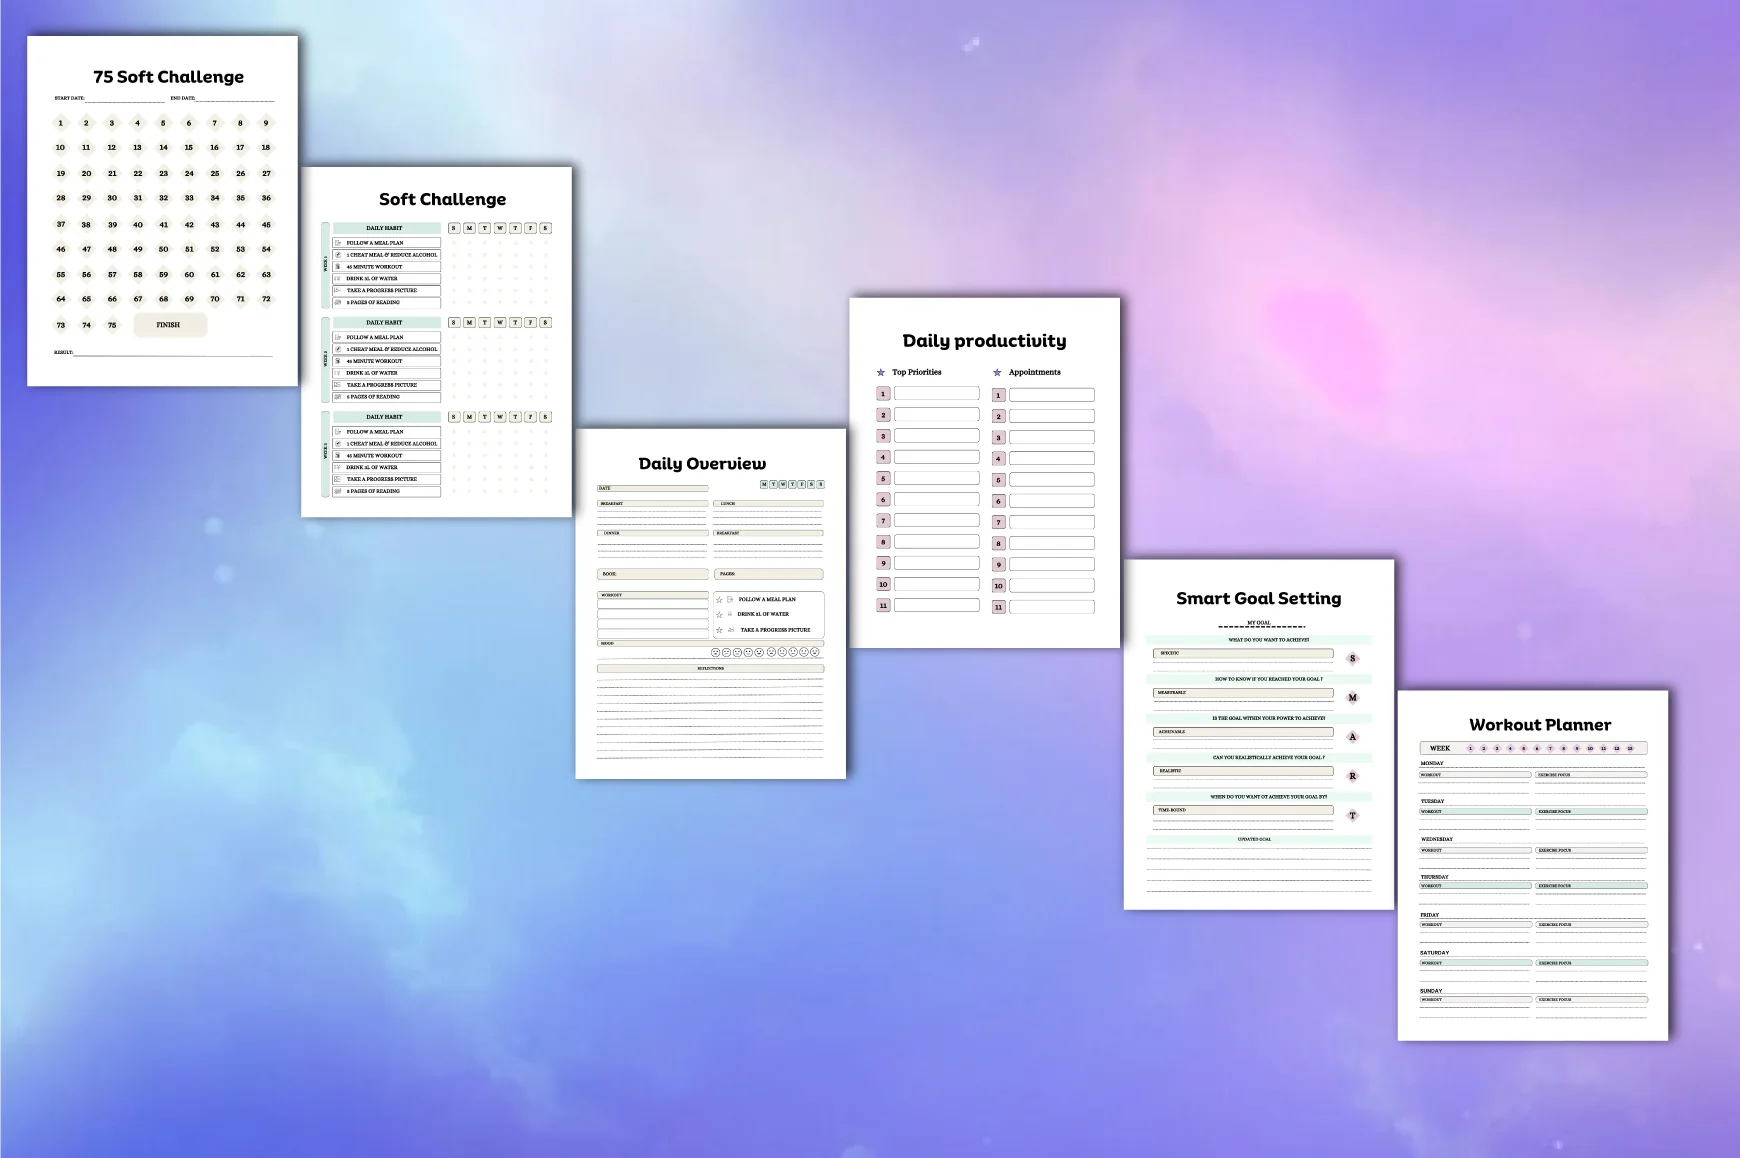Click Top Priorities field number 1
The image size is (1740, 1158).
(937, 394)
